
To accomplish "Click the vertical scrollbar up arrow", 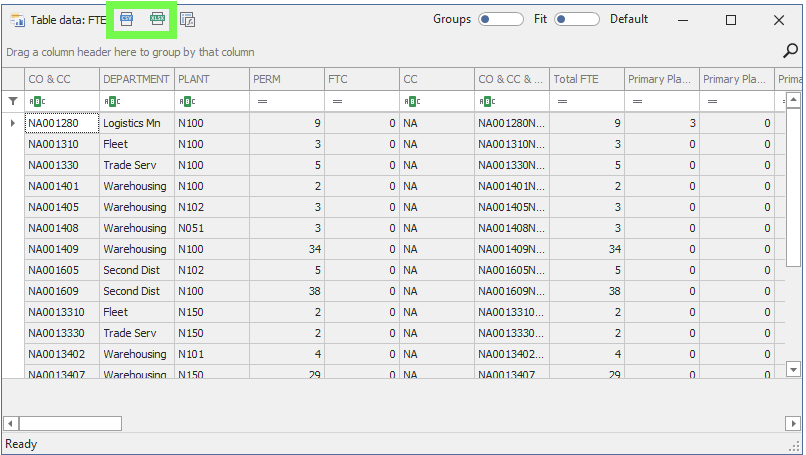I will 793,100.
